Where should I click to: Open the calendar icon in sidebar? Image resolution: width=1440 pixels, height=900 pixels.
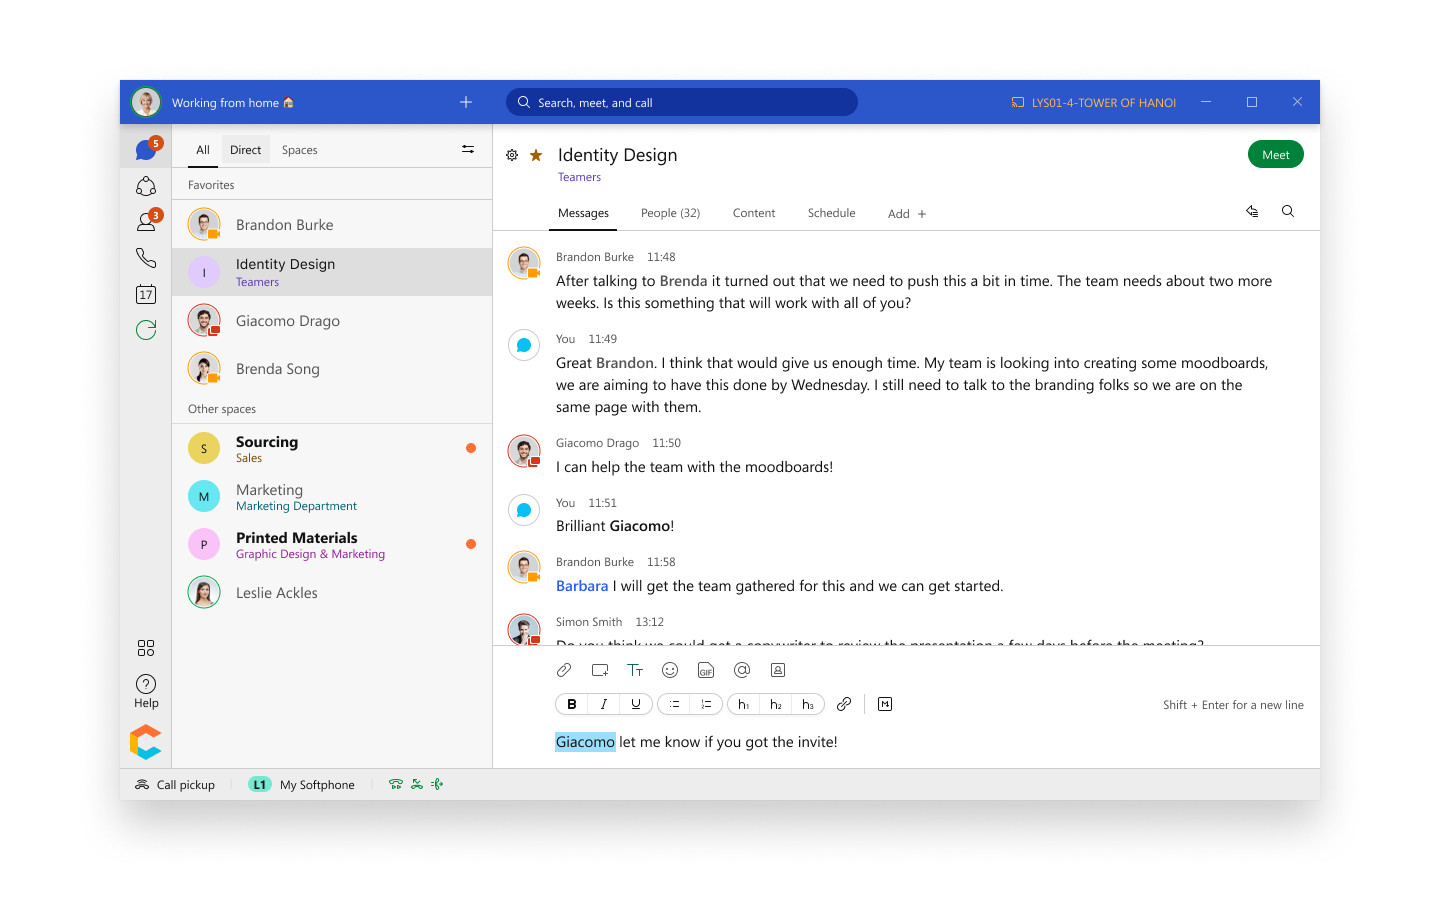click(146, 294)
